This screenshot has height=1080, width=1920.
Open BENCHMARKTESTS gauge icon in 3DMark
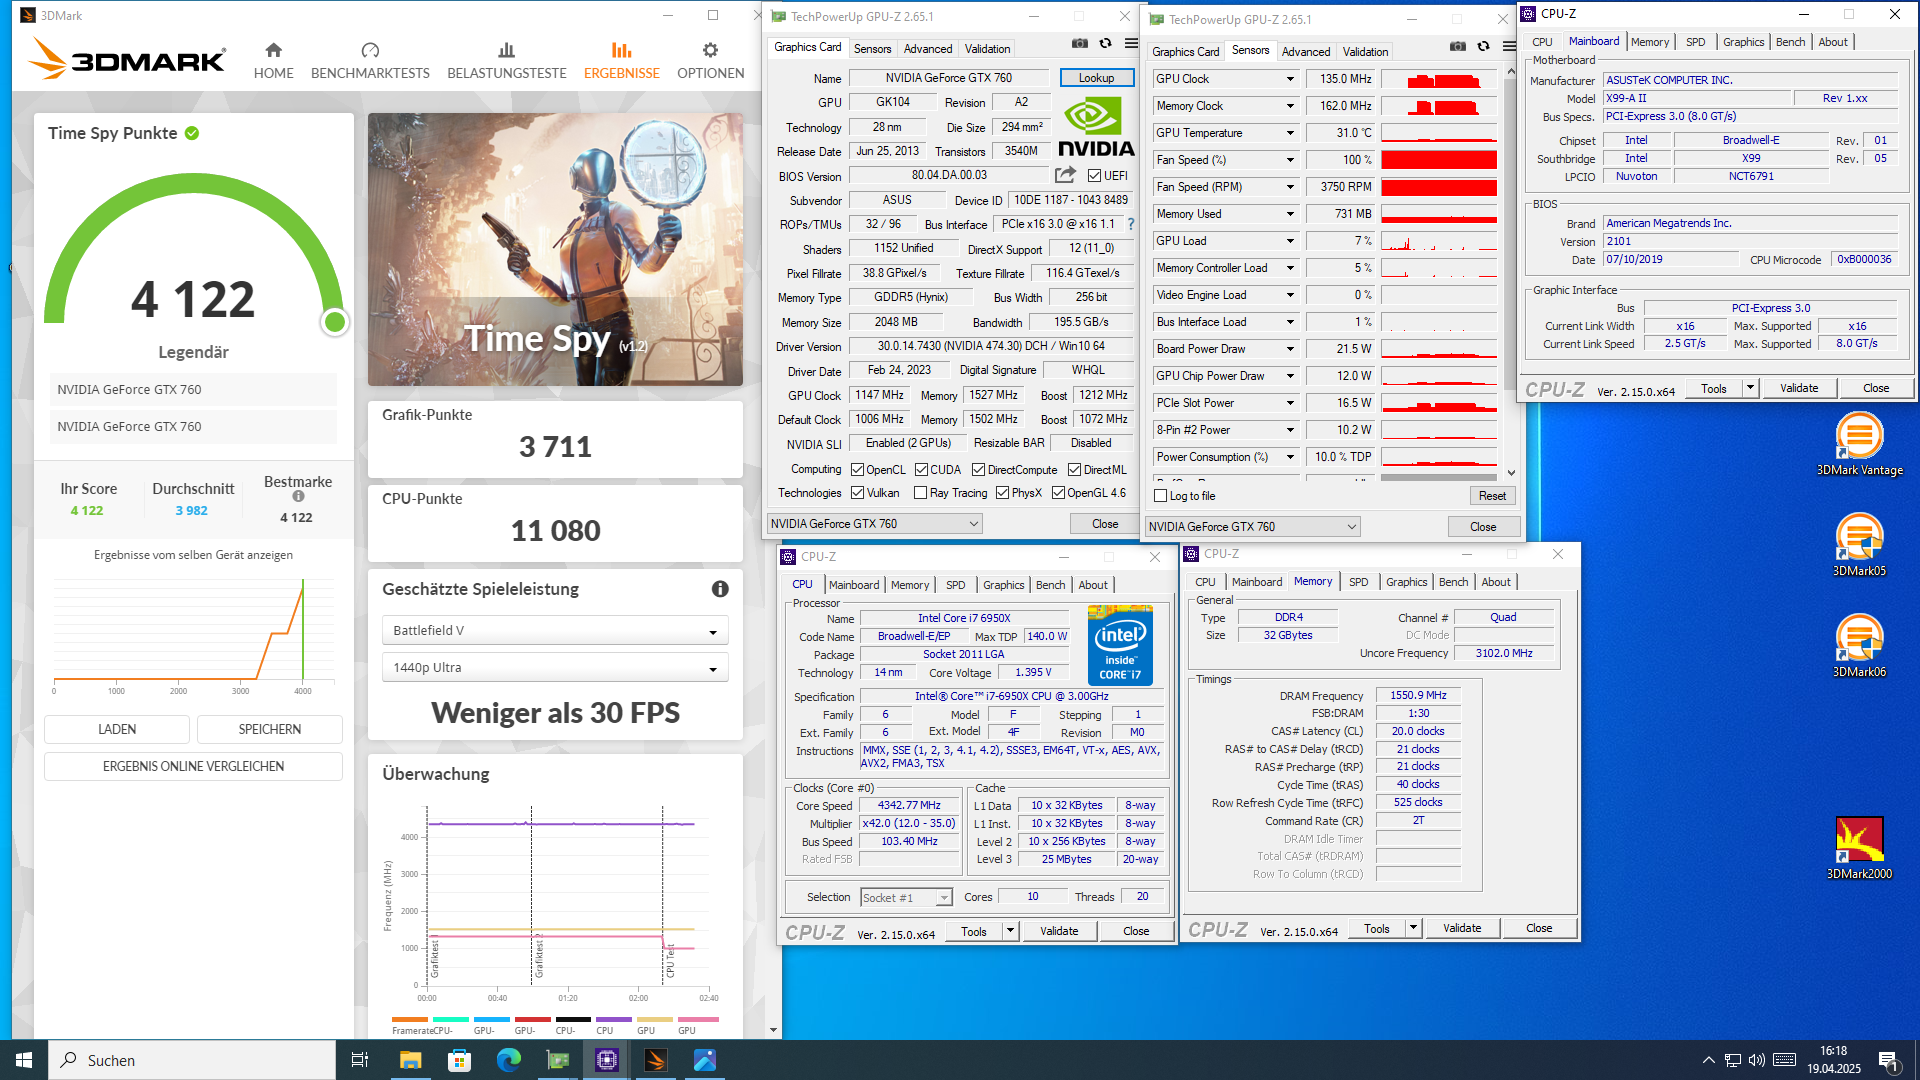[x=370, y=50]
